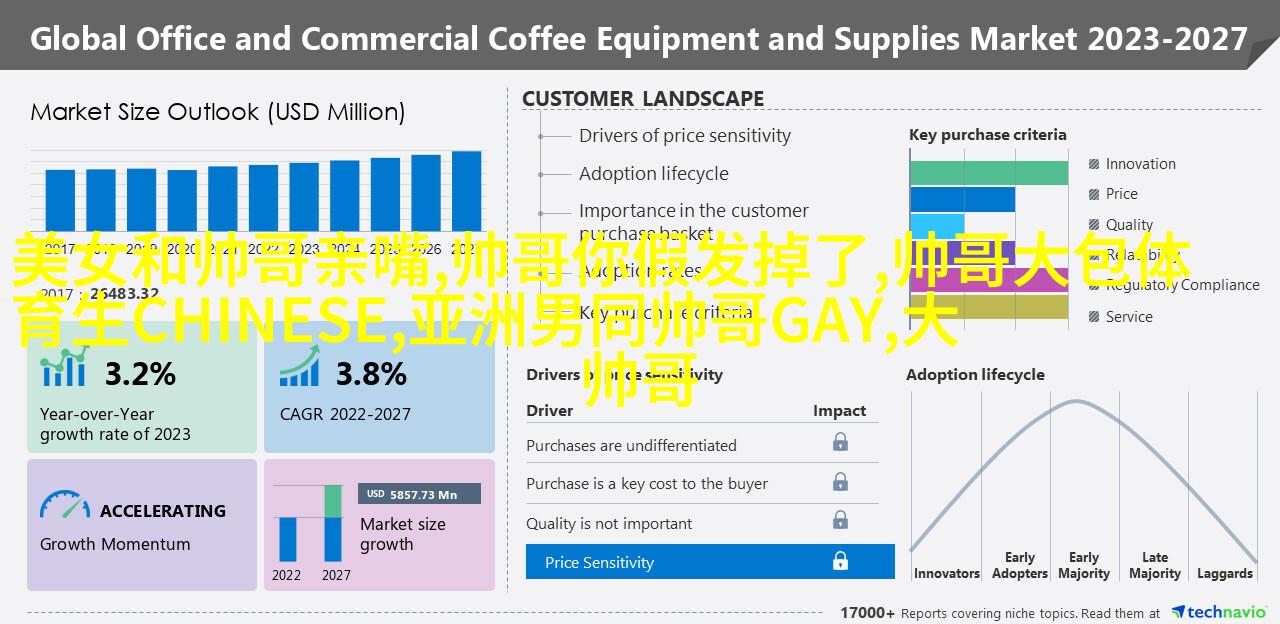Image resolution: width=1280 pixels, height=624 pixels.
Task: Click the Market size growth caption
Action: (x=403, y=534)
